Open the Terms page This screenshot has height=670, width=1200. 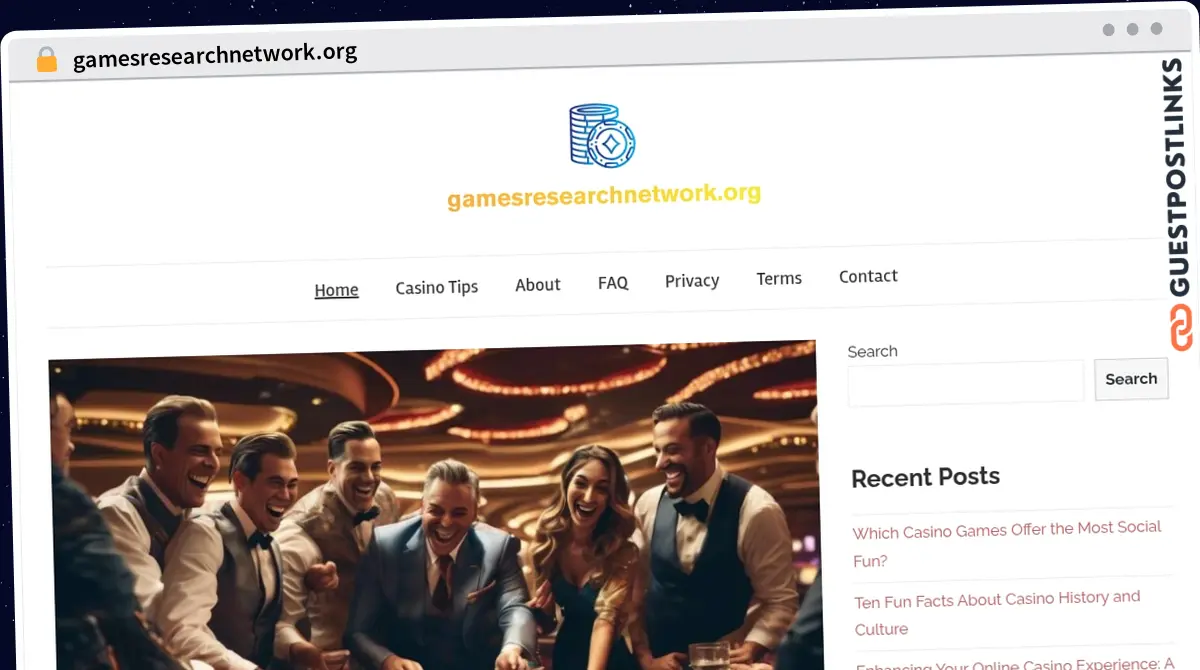tap(779, 279)
